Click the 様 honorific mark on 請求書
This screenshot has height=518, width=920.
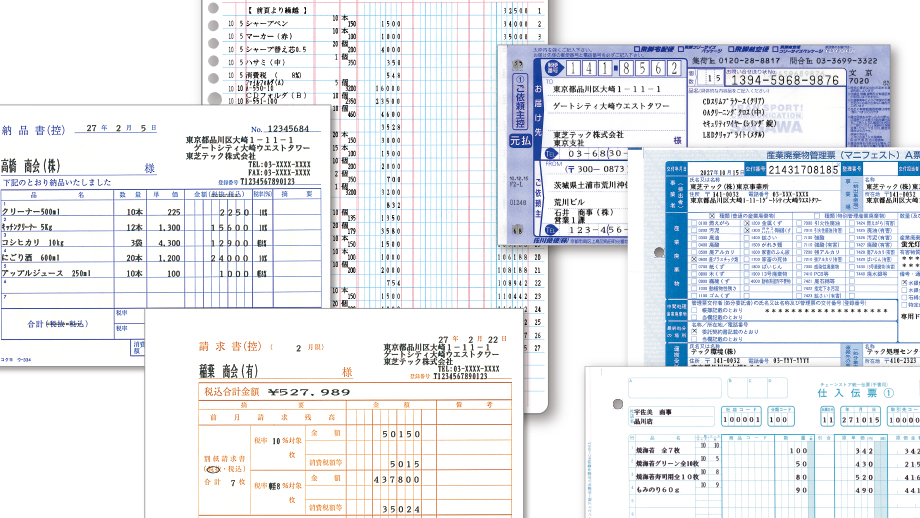pos(347,372)
